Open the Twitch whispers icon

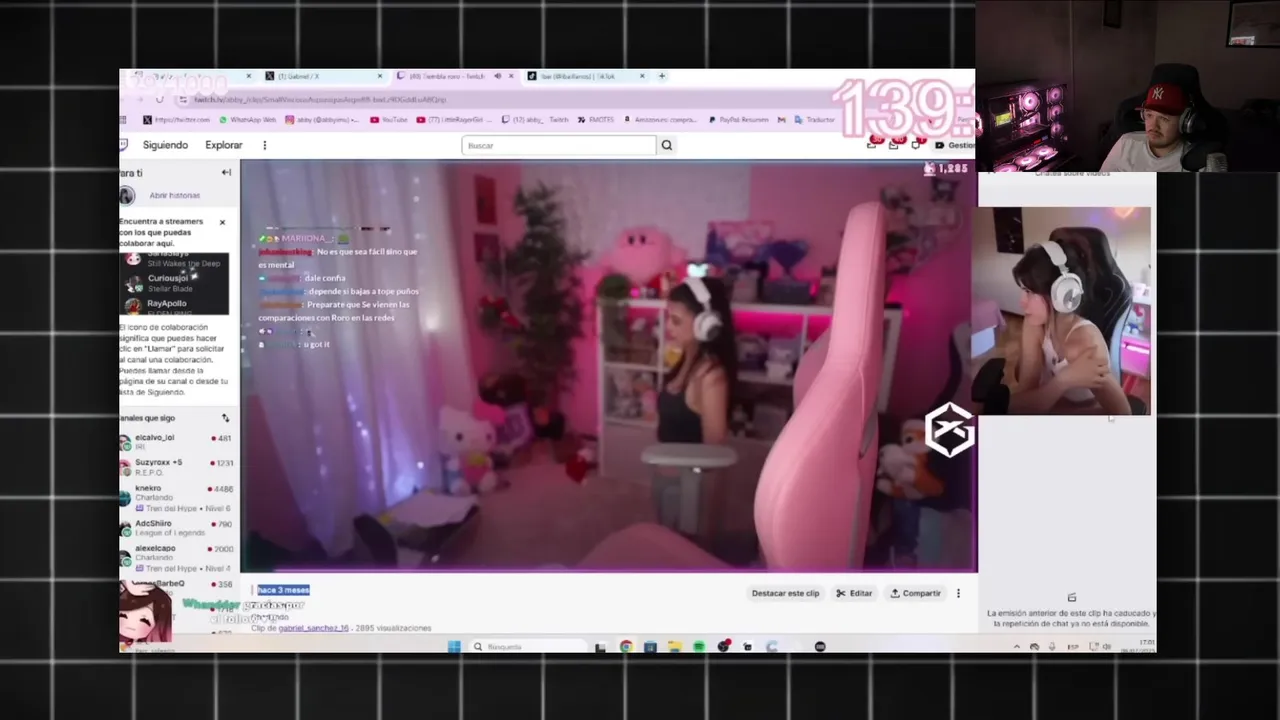[916, 145]
